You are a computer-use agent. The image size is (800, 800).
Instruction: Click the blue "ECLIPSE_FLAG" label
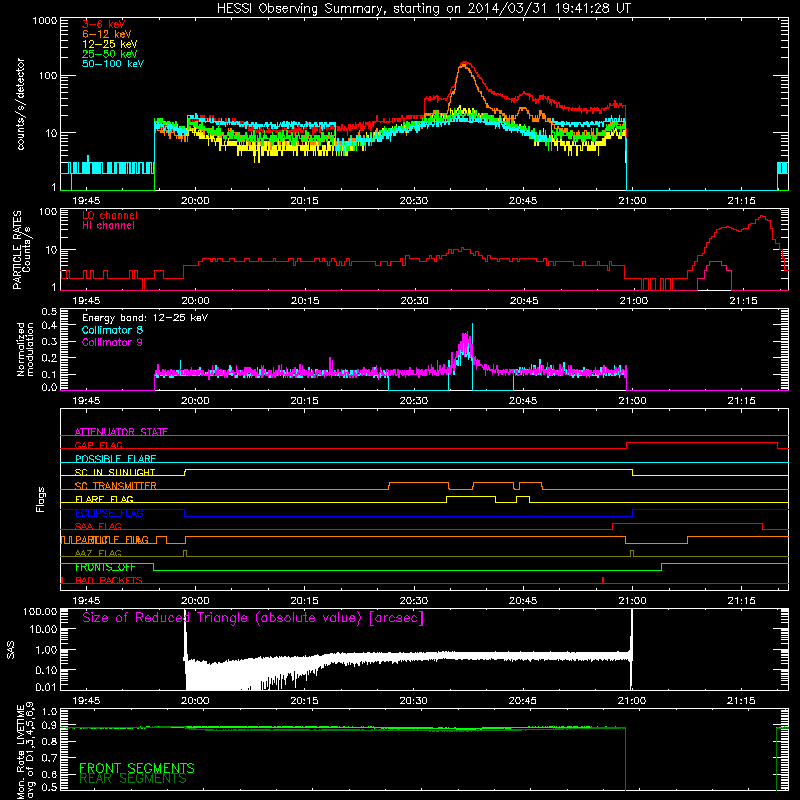click(x=109, y=513)
